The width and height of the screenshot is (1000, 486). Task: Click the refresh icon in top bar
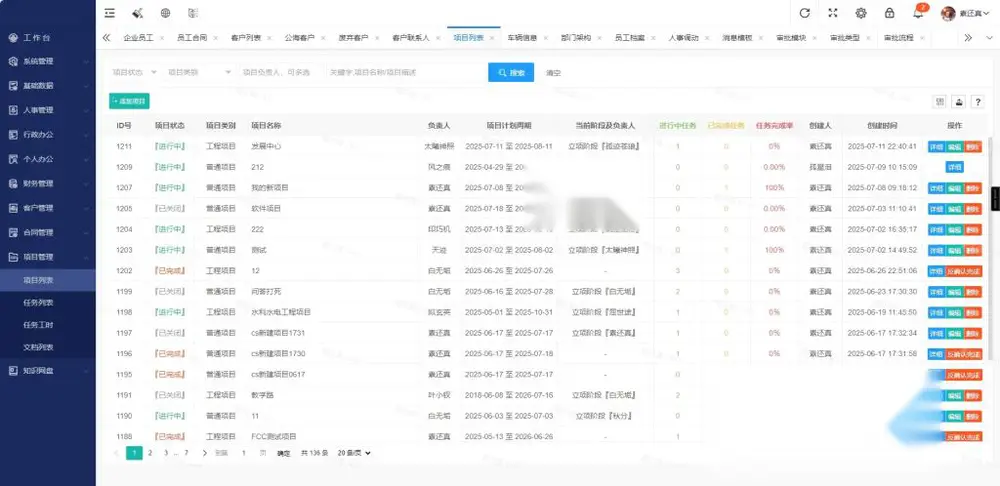pos(805,13)
